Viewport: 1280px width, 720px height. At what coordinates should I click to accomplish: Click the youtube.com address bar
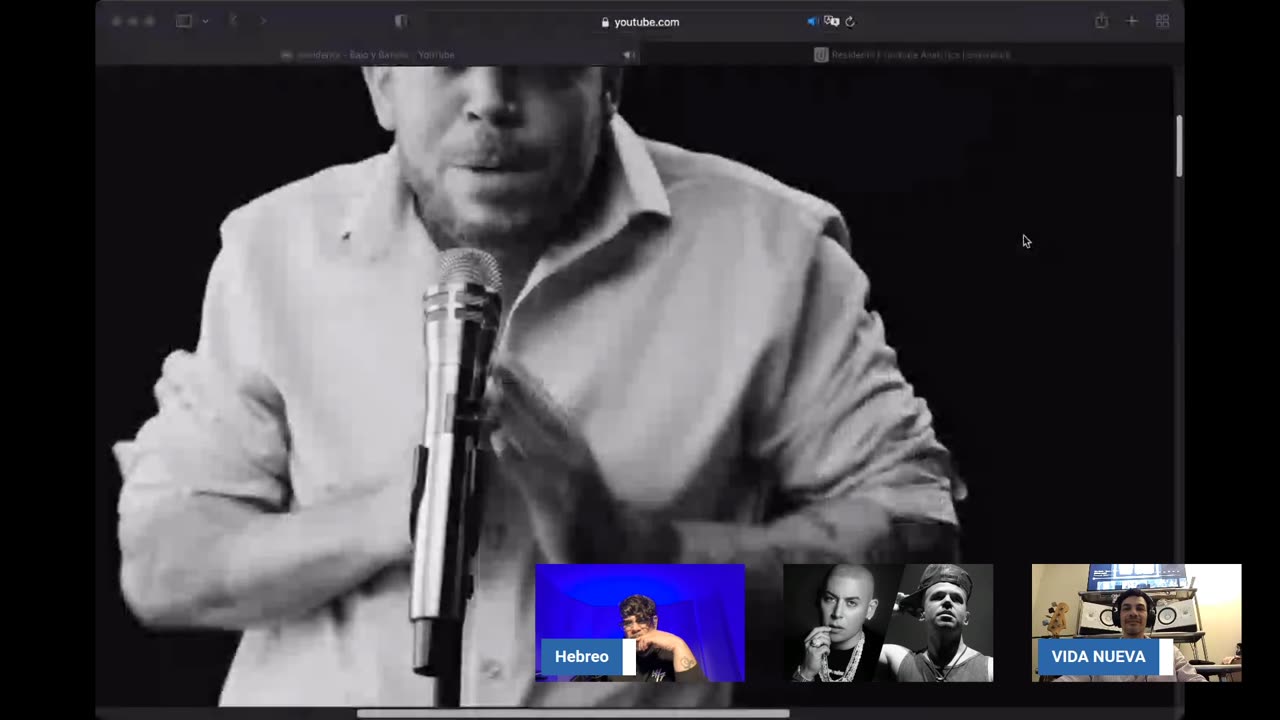tap(640, 21)
